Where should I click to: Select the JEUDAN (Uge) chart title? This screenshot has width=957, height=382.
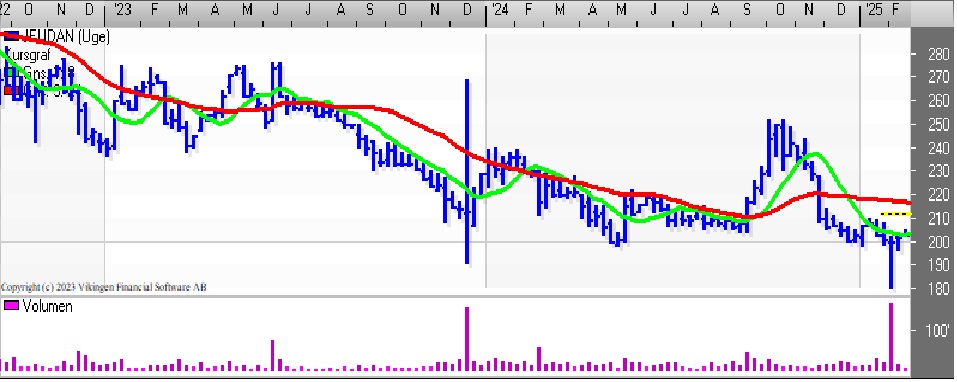pos(65,37)
